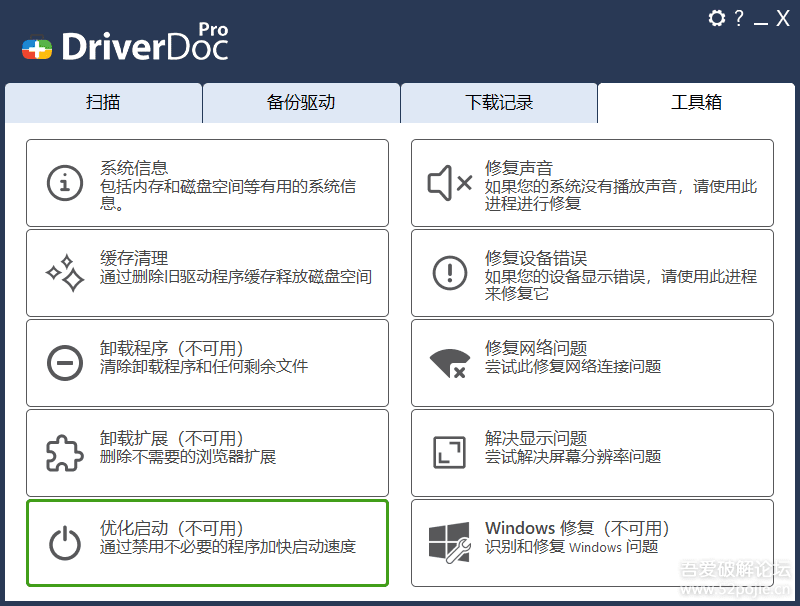The width and height of the screenshot is (800, 606).
Task: Click the question mark help icon
Action: (x=739, y=18)
